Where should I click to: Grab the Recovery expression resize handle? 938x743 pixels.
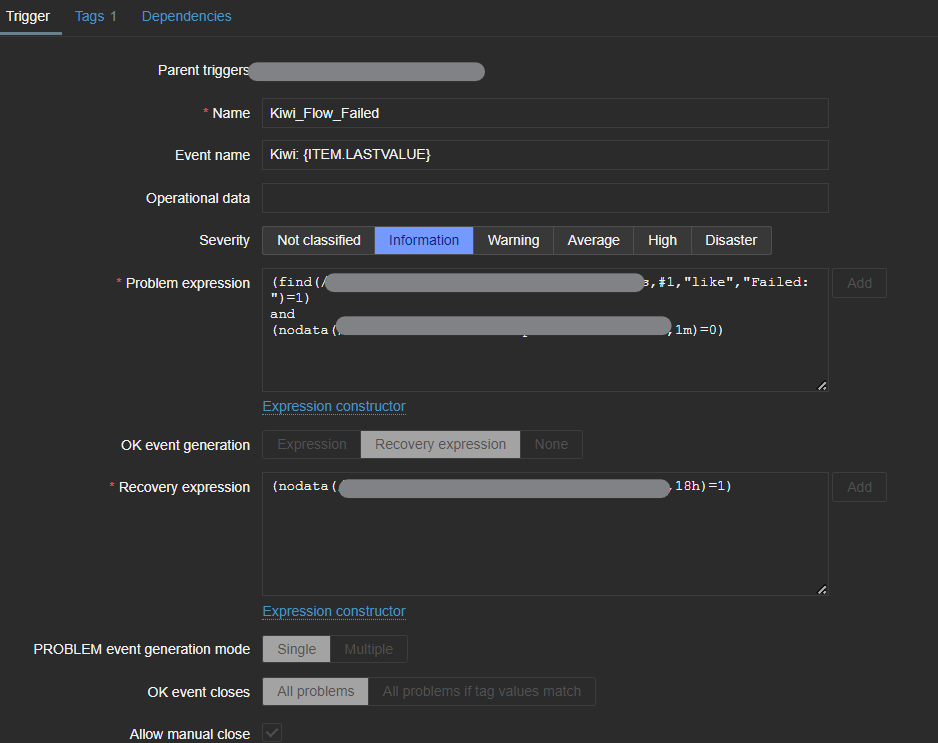(822, 590)
